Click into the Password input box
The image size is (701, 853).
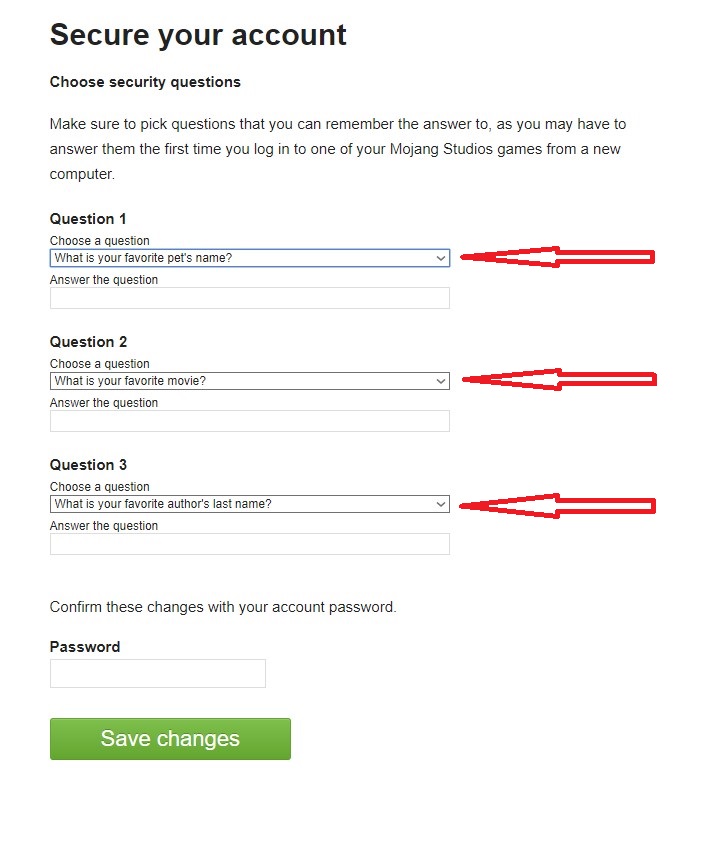157,673
